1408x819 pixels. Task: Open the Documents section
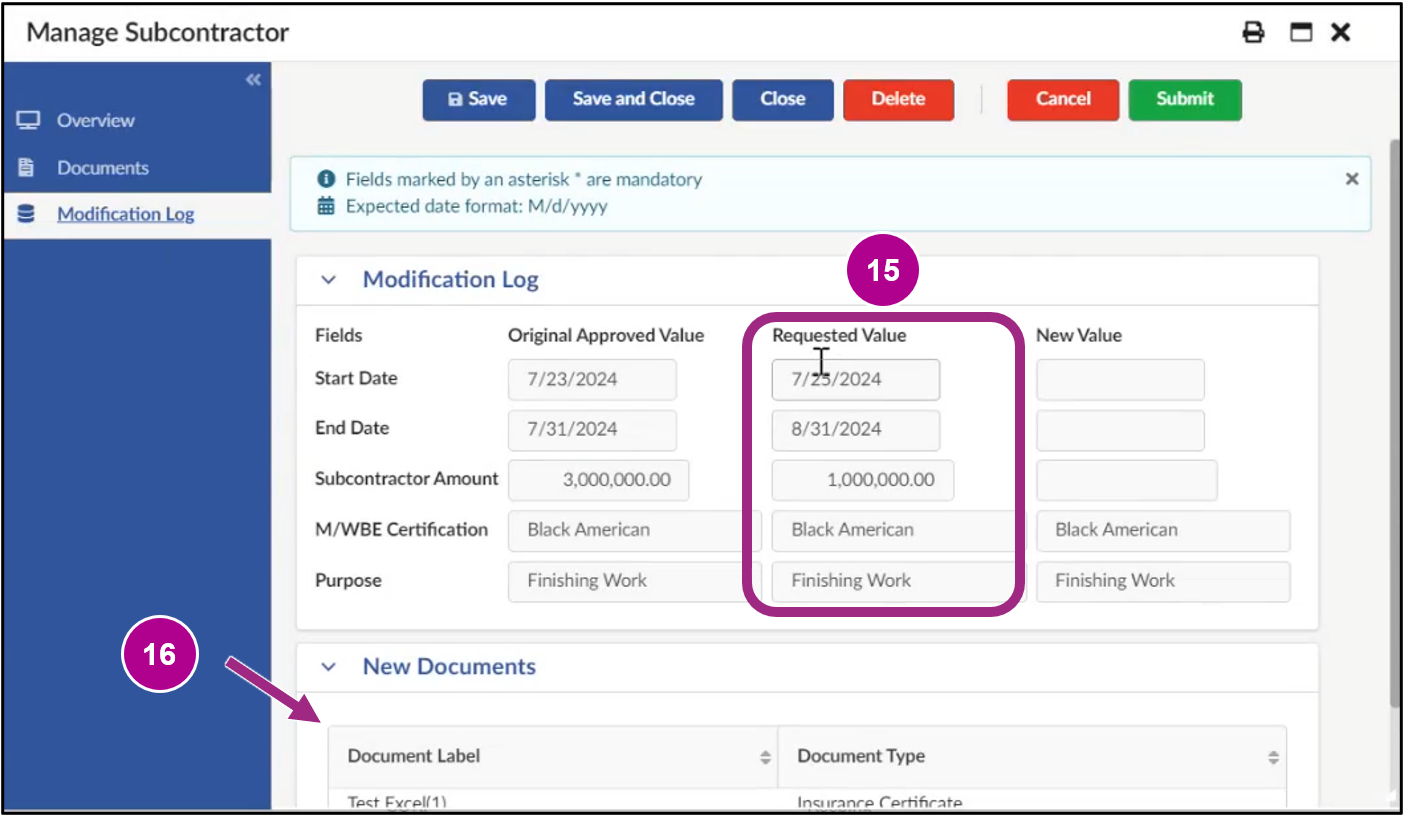pyautogui.click(x=102, y=168)
